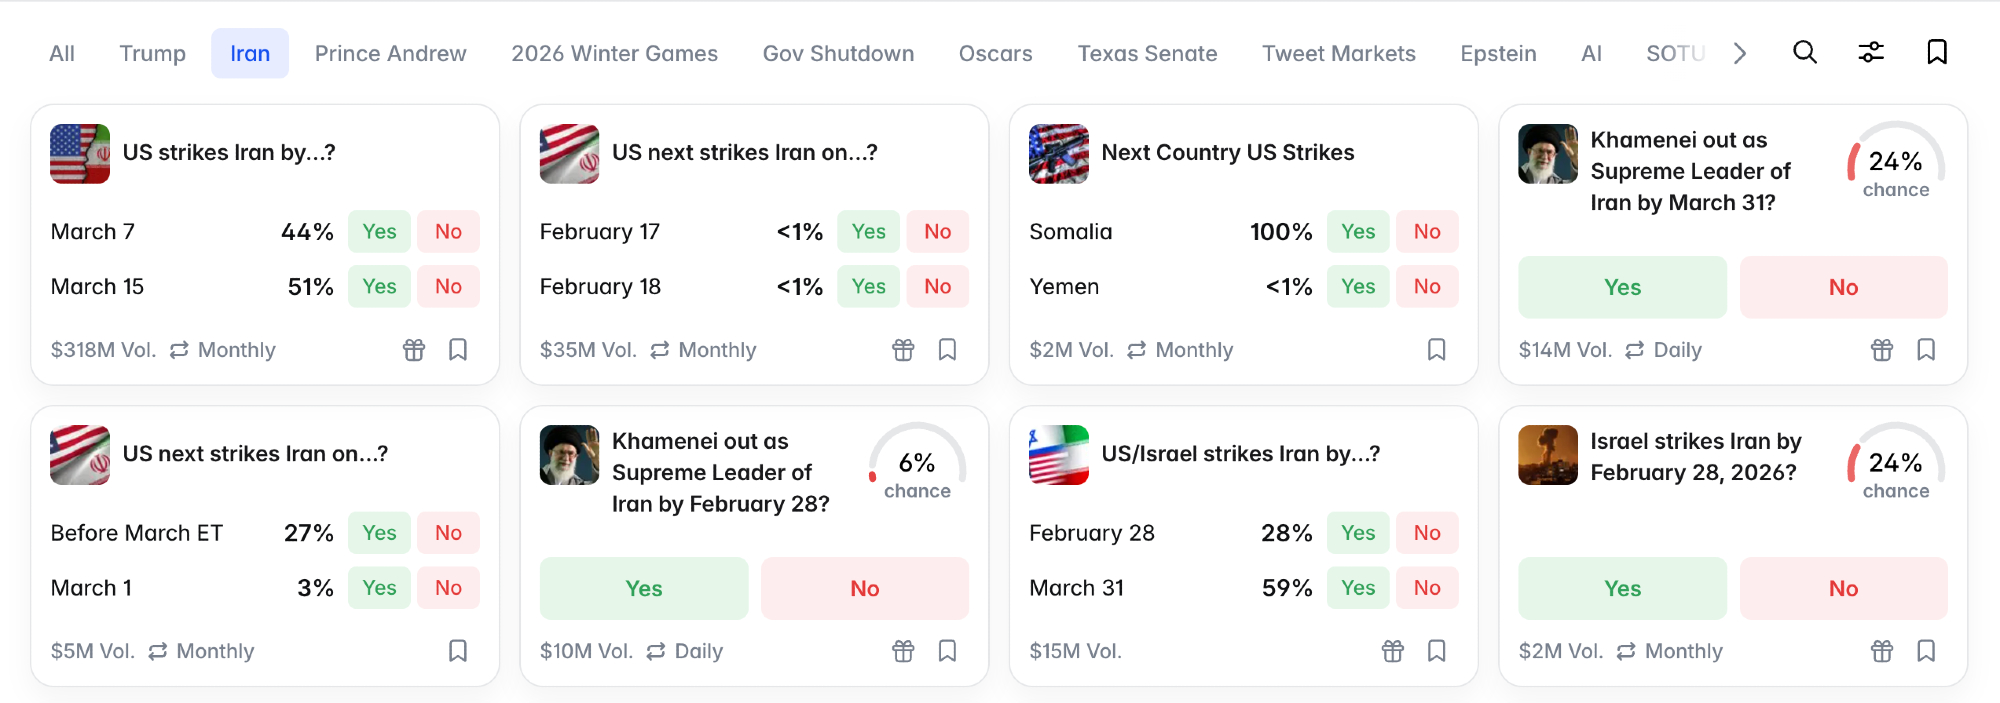Click gift icon on US strikes Iran card
Image resolution: width=2000 pixels, height=703 pixels.
point(414,350)
